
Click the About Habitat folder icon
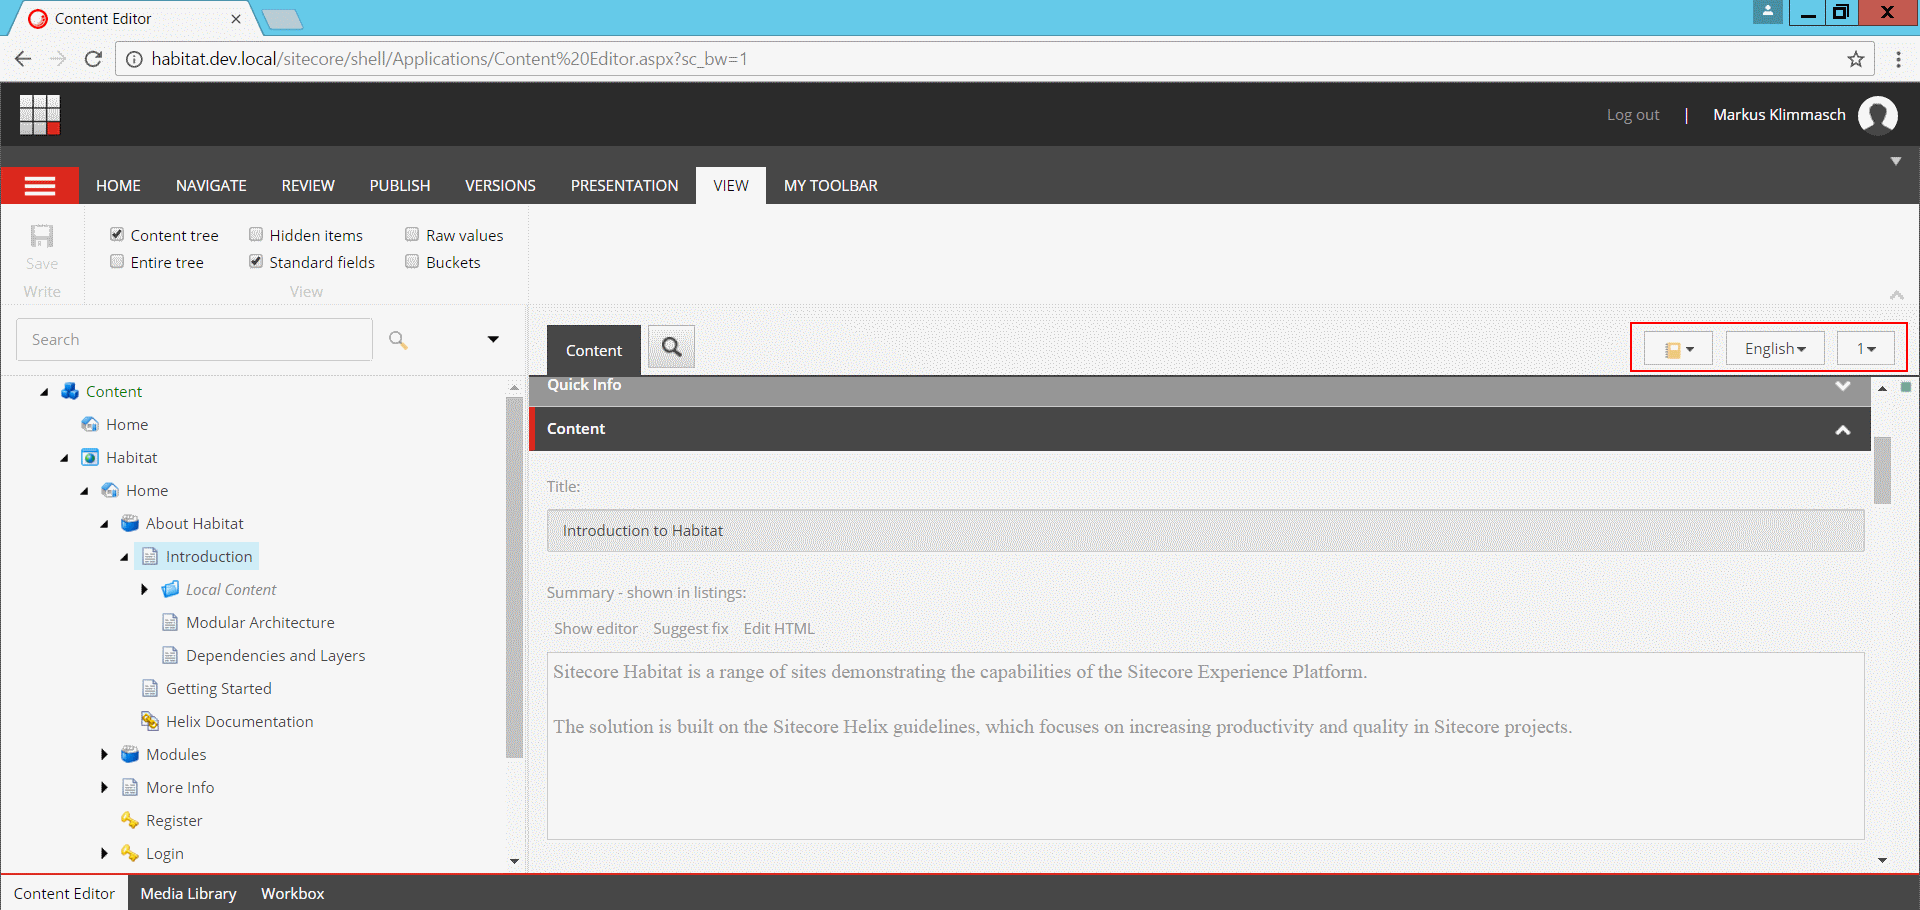pos(130,524)
